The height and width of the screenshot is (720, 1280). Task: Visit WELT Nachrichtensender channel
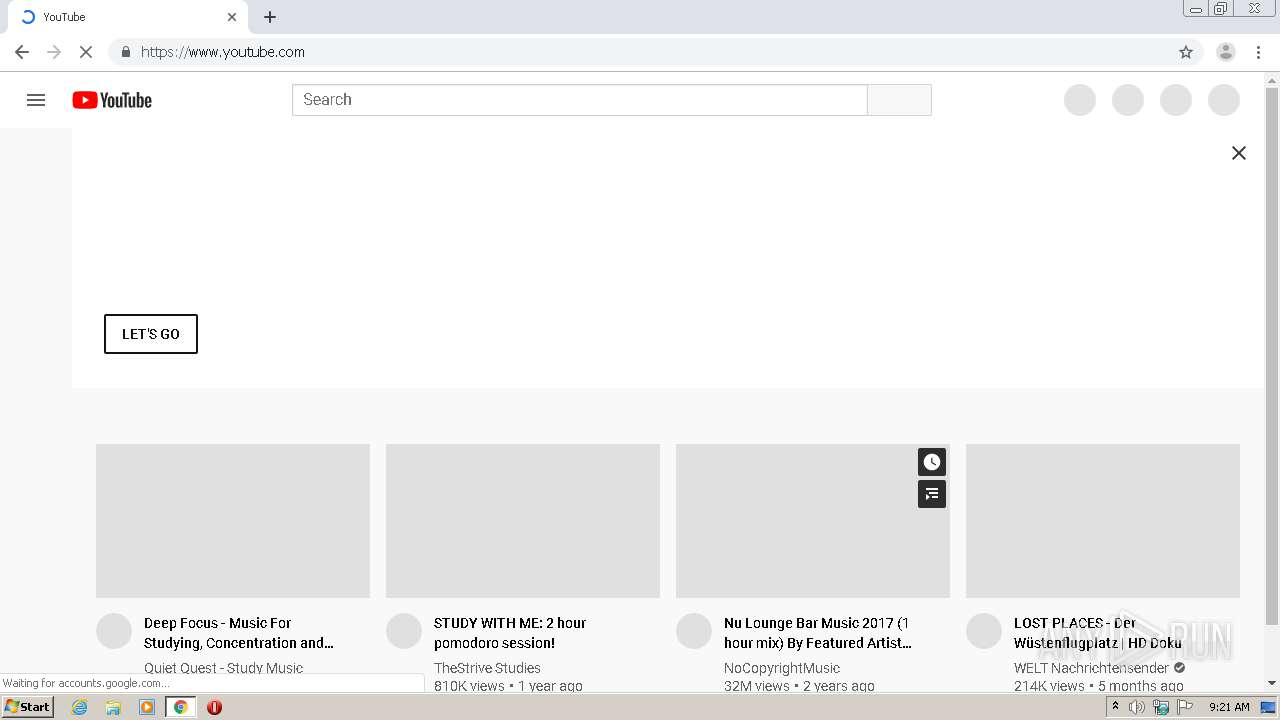coord(1091,668)
